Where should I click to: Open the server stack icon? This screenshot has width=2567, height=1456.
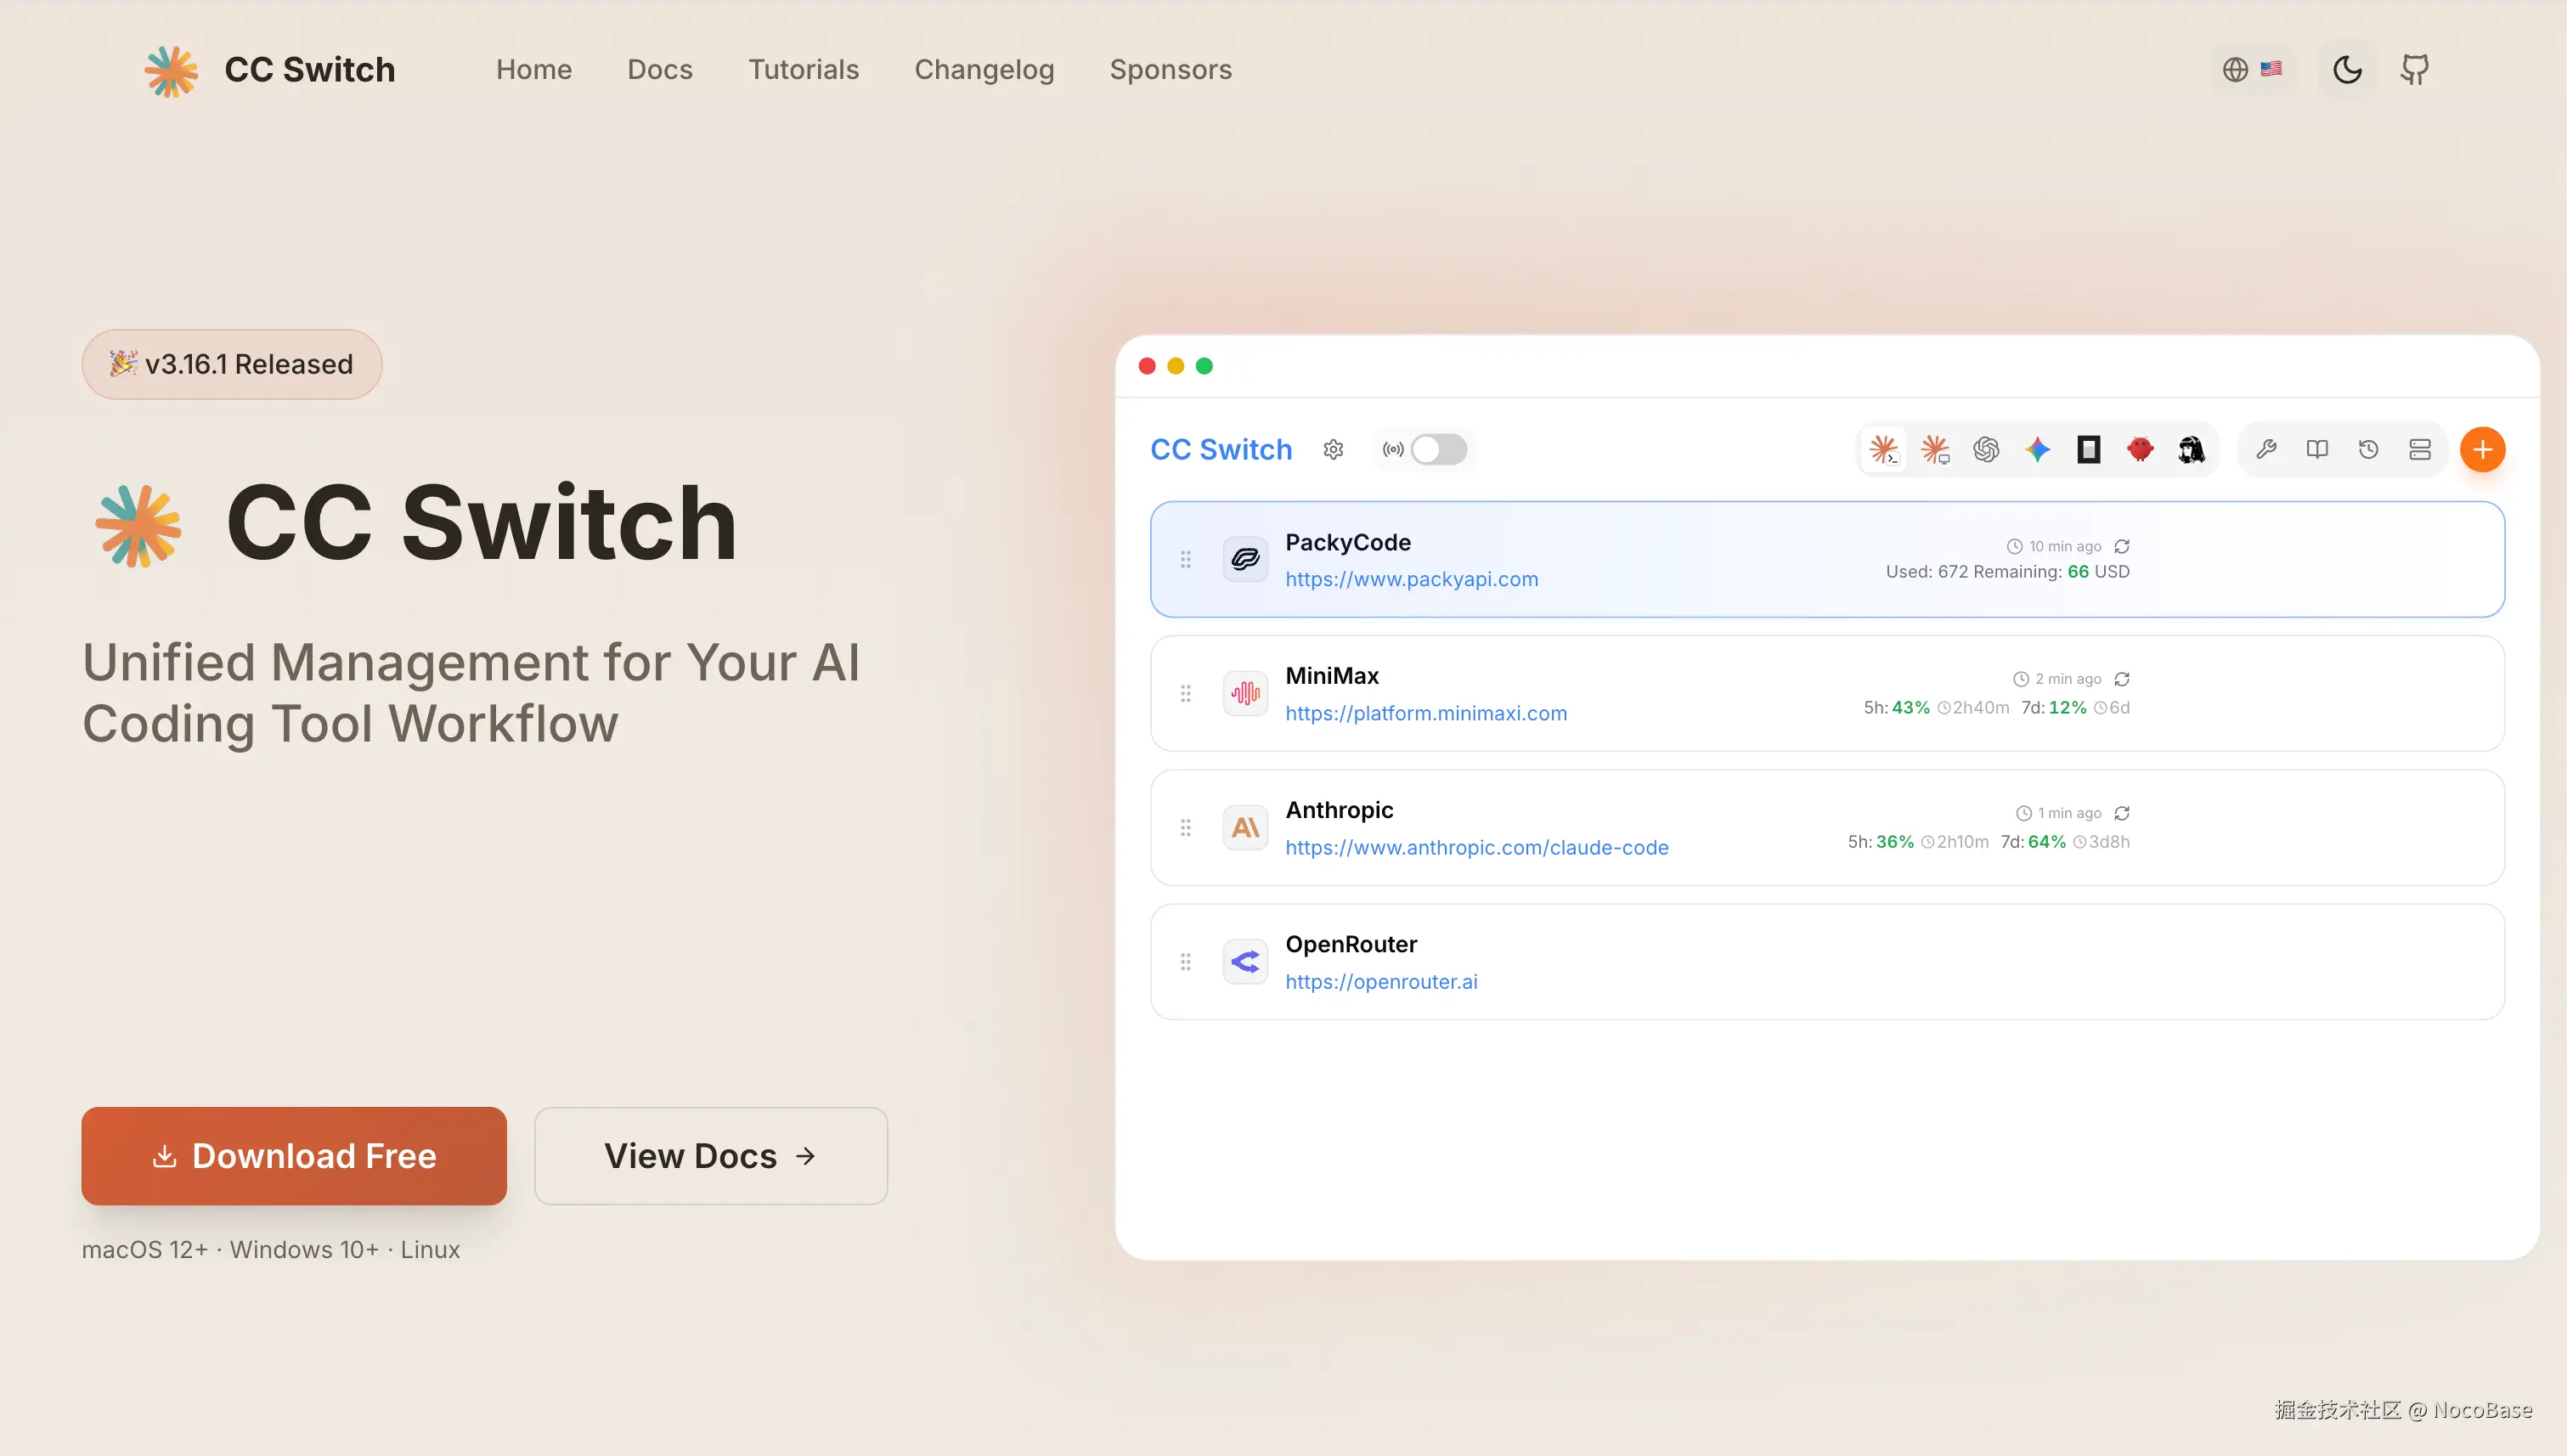pos(2419,450)
